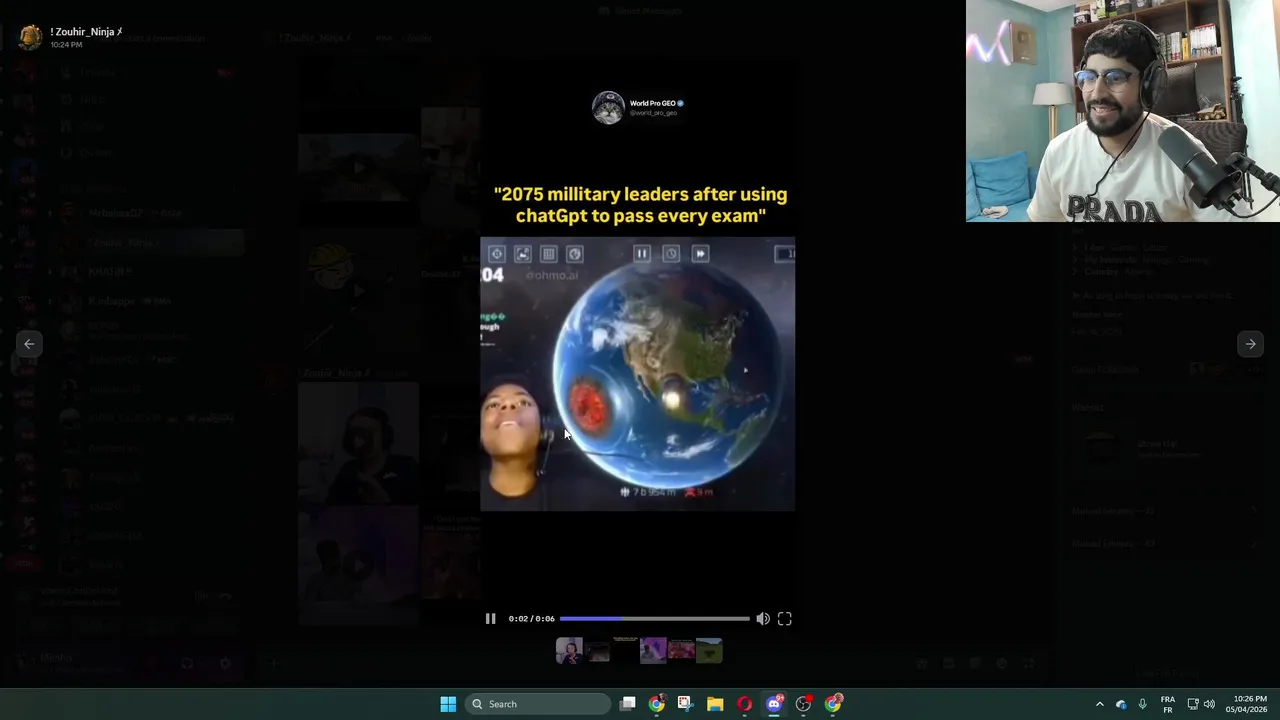1280x720 pixels.
Task: Open the video in fullscreen mode
Action: click(785, 619)
